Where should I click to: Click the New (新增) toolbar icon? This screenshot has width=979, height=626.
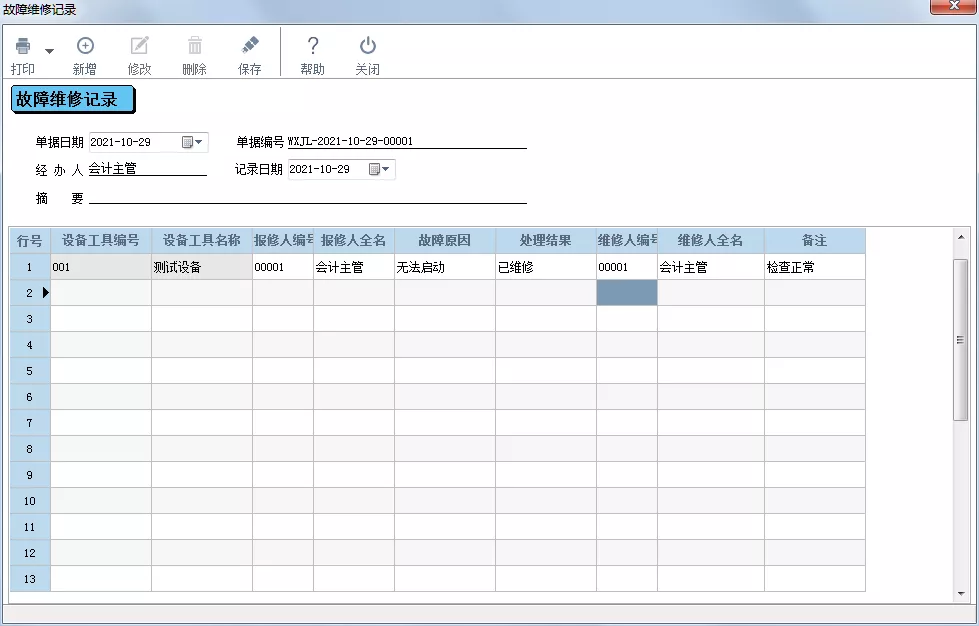tap(85, 46)
